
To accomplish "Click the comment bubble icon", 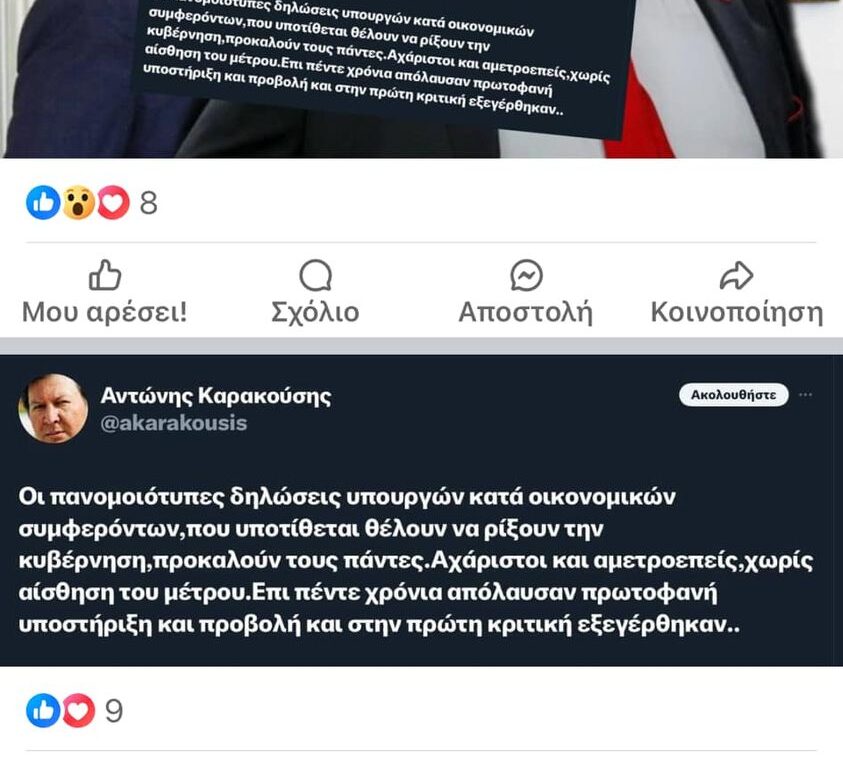I will pyautogui.click(x=316, y=276).
